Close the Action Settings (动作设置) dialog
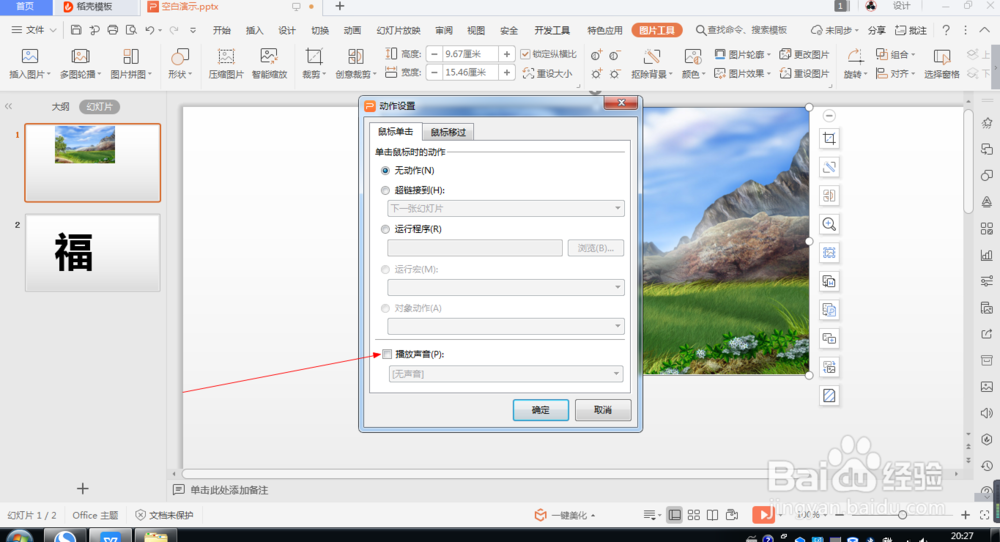This screenshot has height=542, width=1000. tap(621, 103)
